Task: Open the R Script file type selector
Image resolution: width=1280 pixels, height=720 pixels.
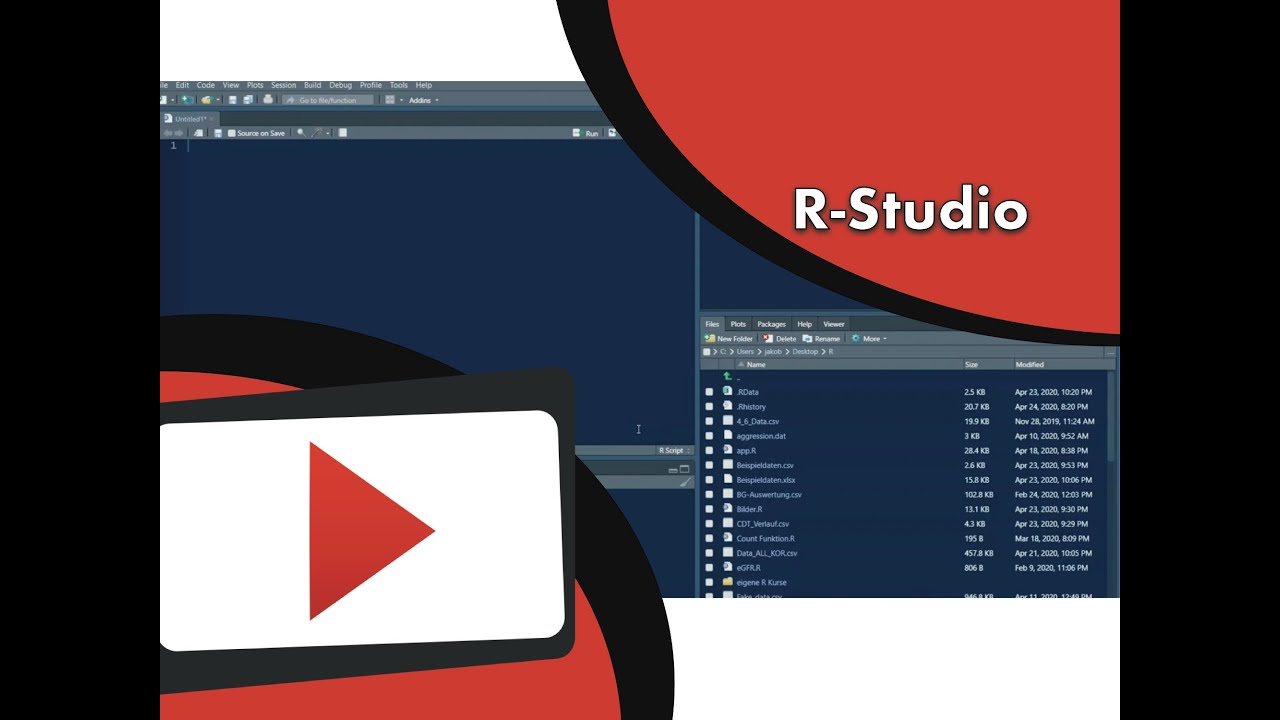Action: pyautogui.click(x=675, y=451)
